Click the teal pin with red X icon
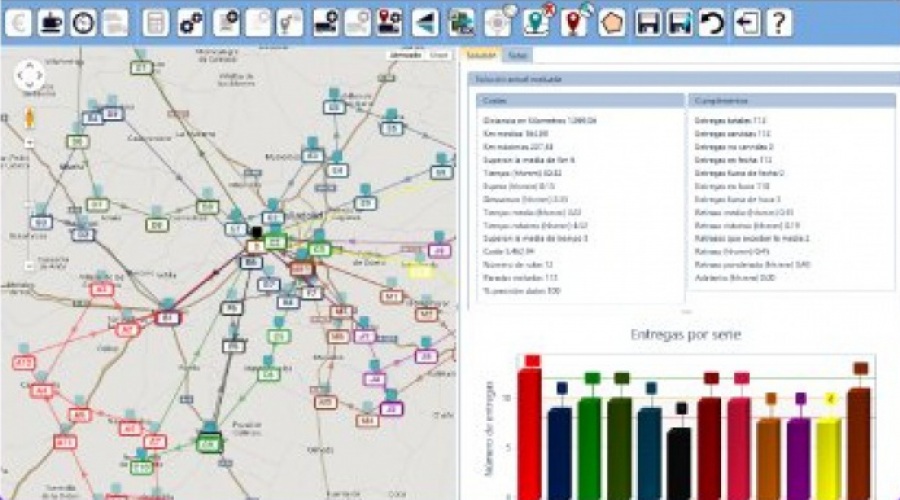This screenshot has width=900, height=500. pyautogui.click(x=537, y=23)
